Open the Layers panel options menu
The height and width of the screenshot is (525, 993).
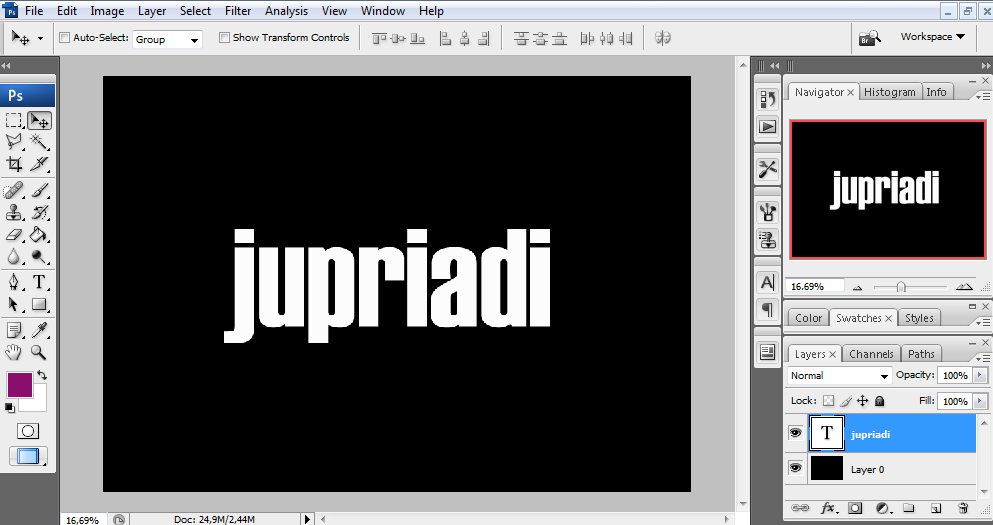click(981, 358)
